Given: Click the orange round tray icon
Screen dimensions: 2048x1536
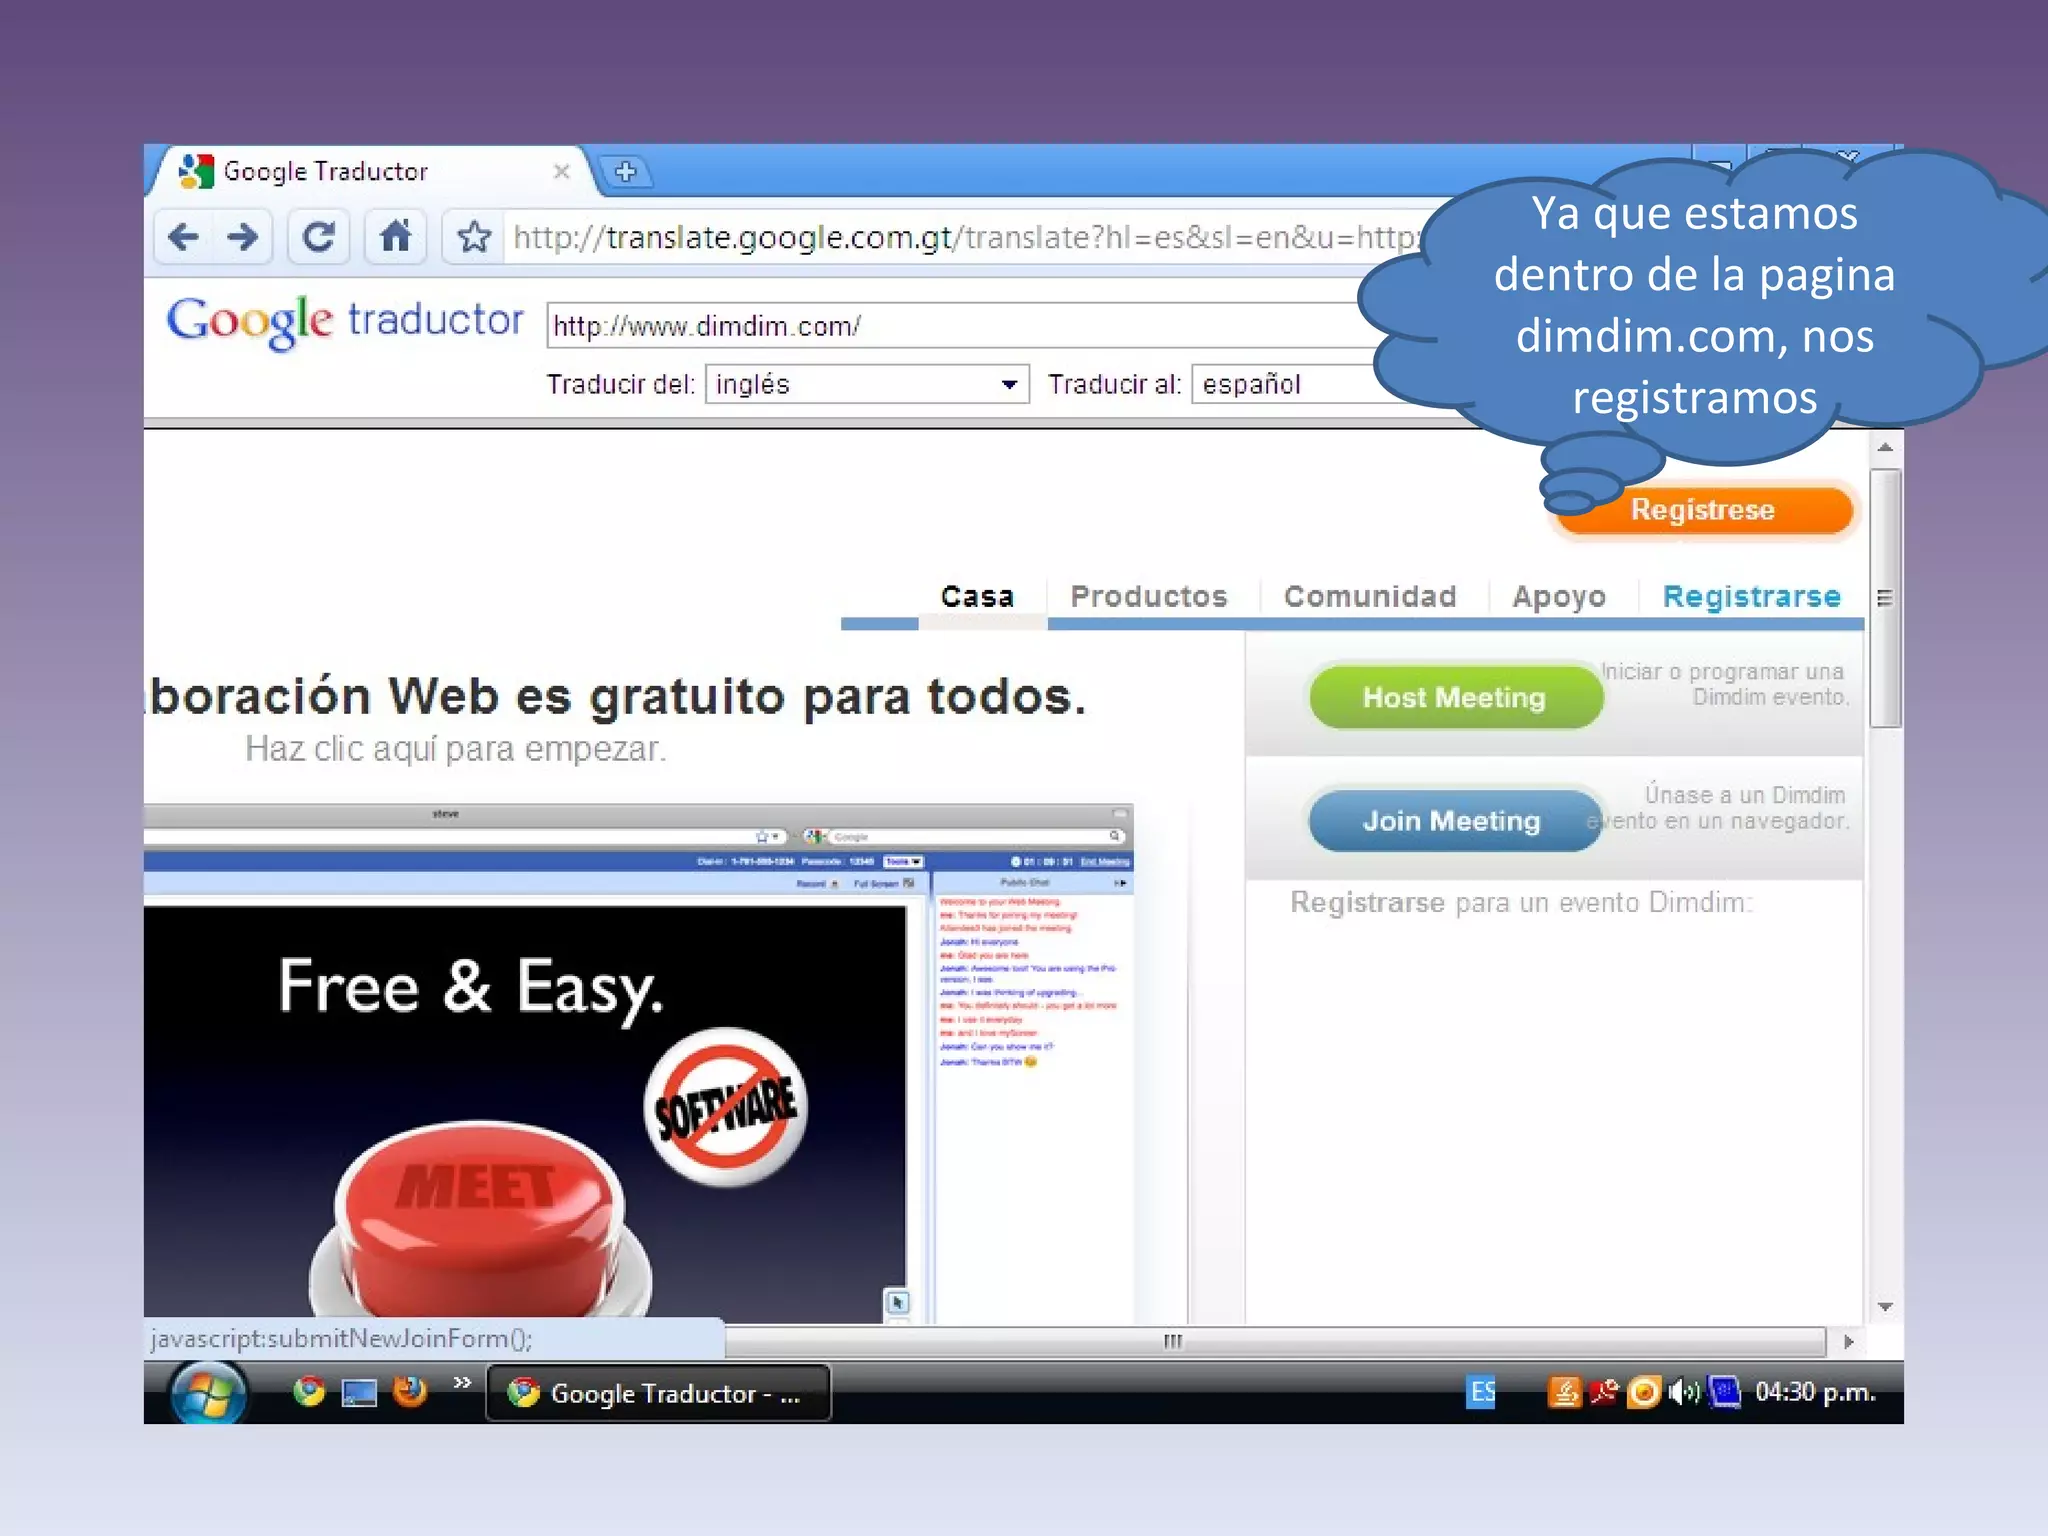Looking at the screenshot, I should [x=1644, y=1392].
